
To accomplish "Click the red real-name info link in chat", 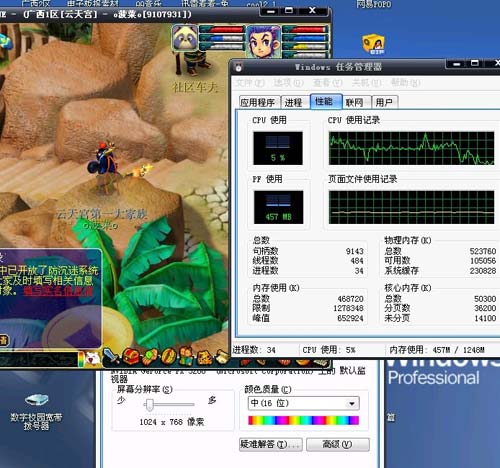I will tap(58, 291).
